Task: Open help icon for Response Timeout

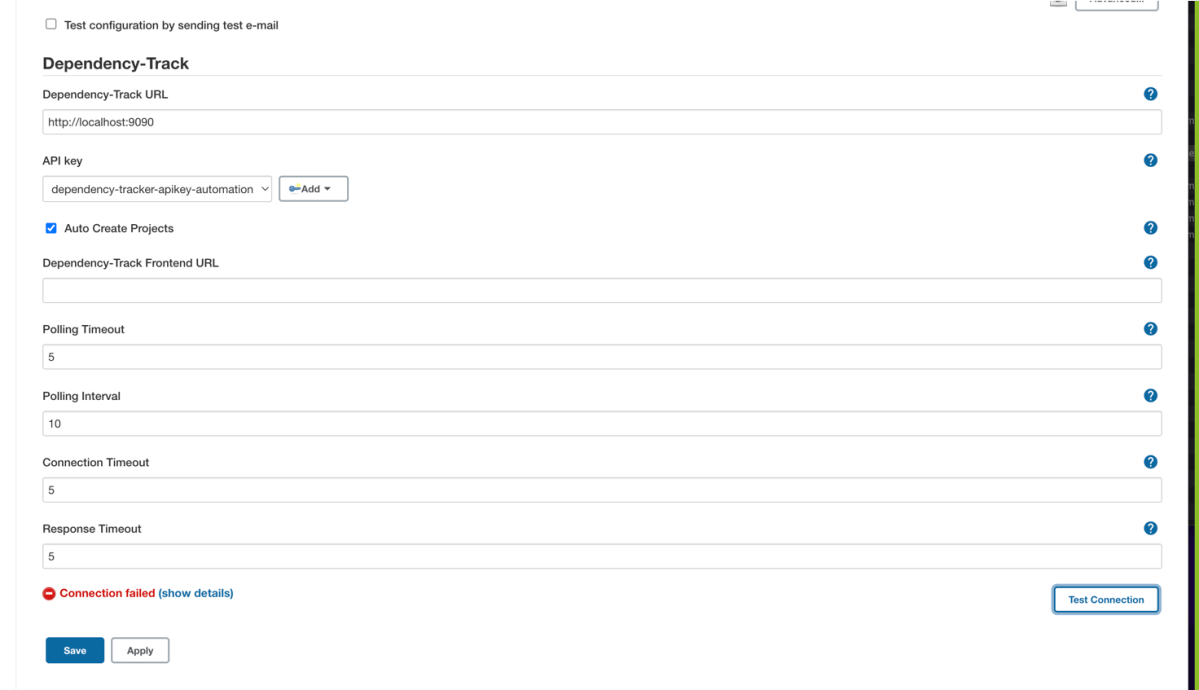Action: (x=1150, y=529)
